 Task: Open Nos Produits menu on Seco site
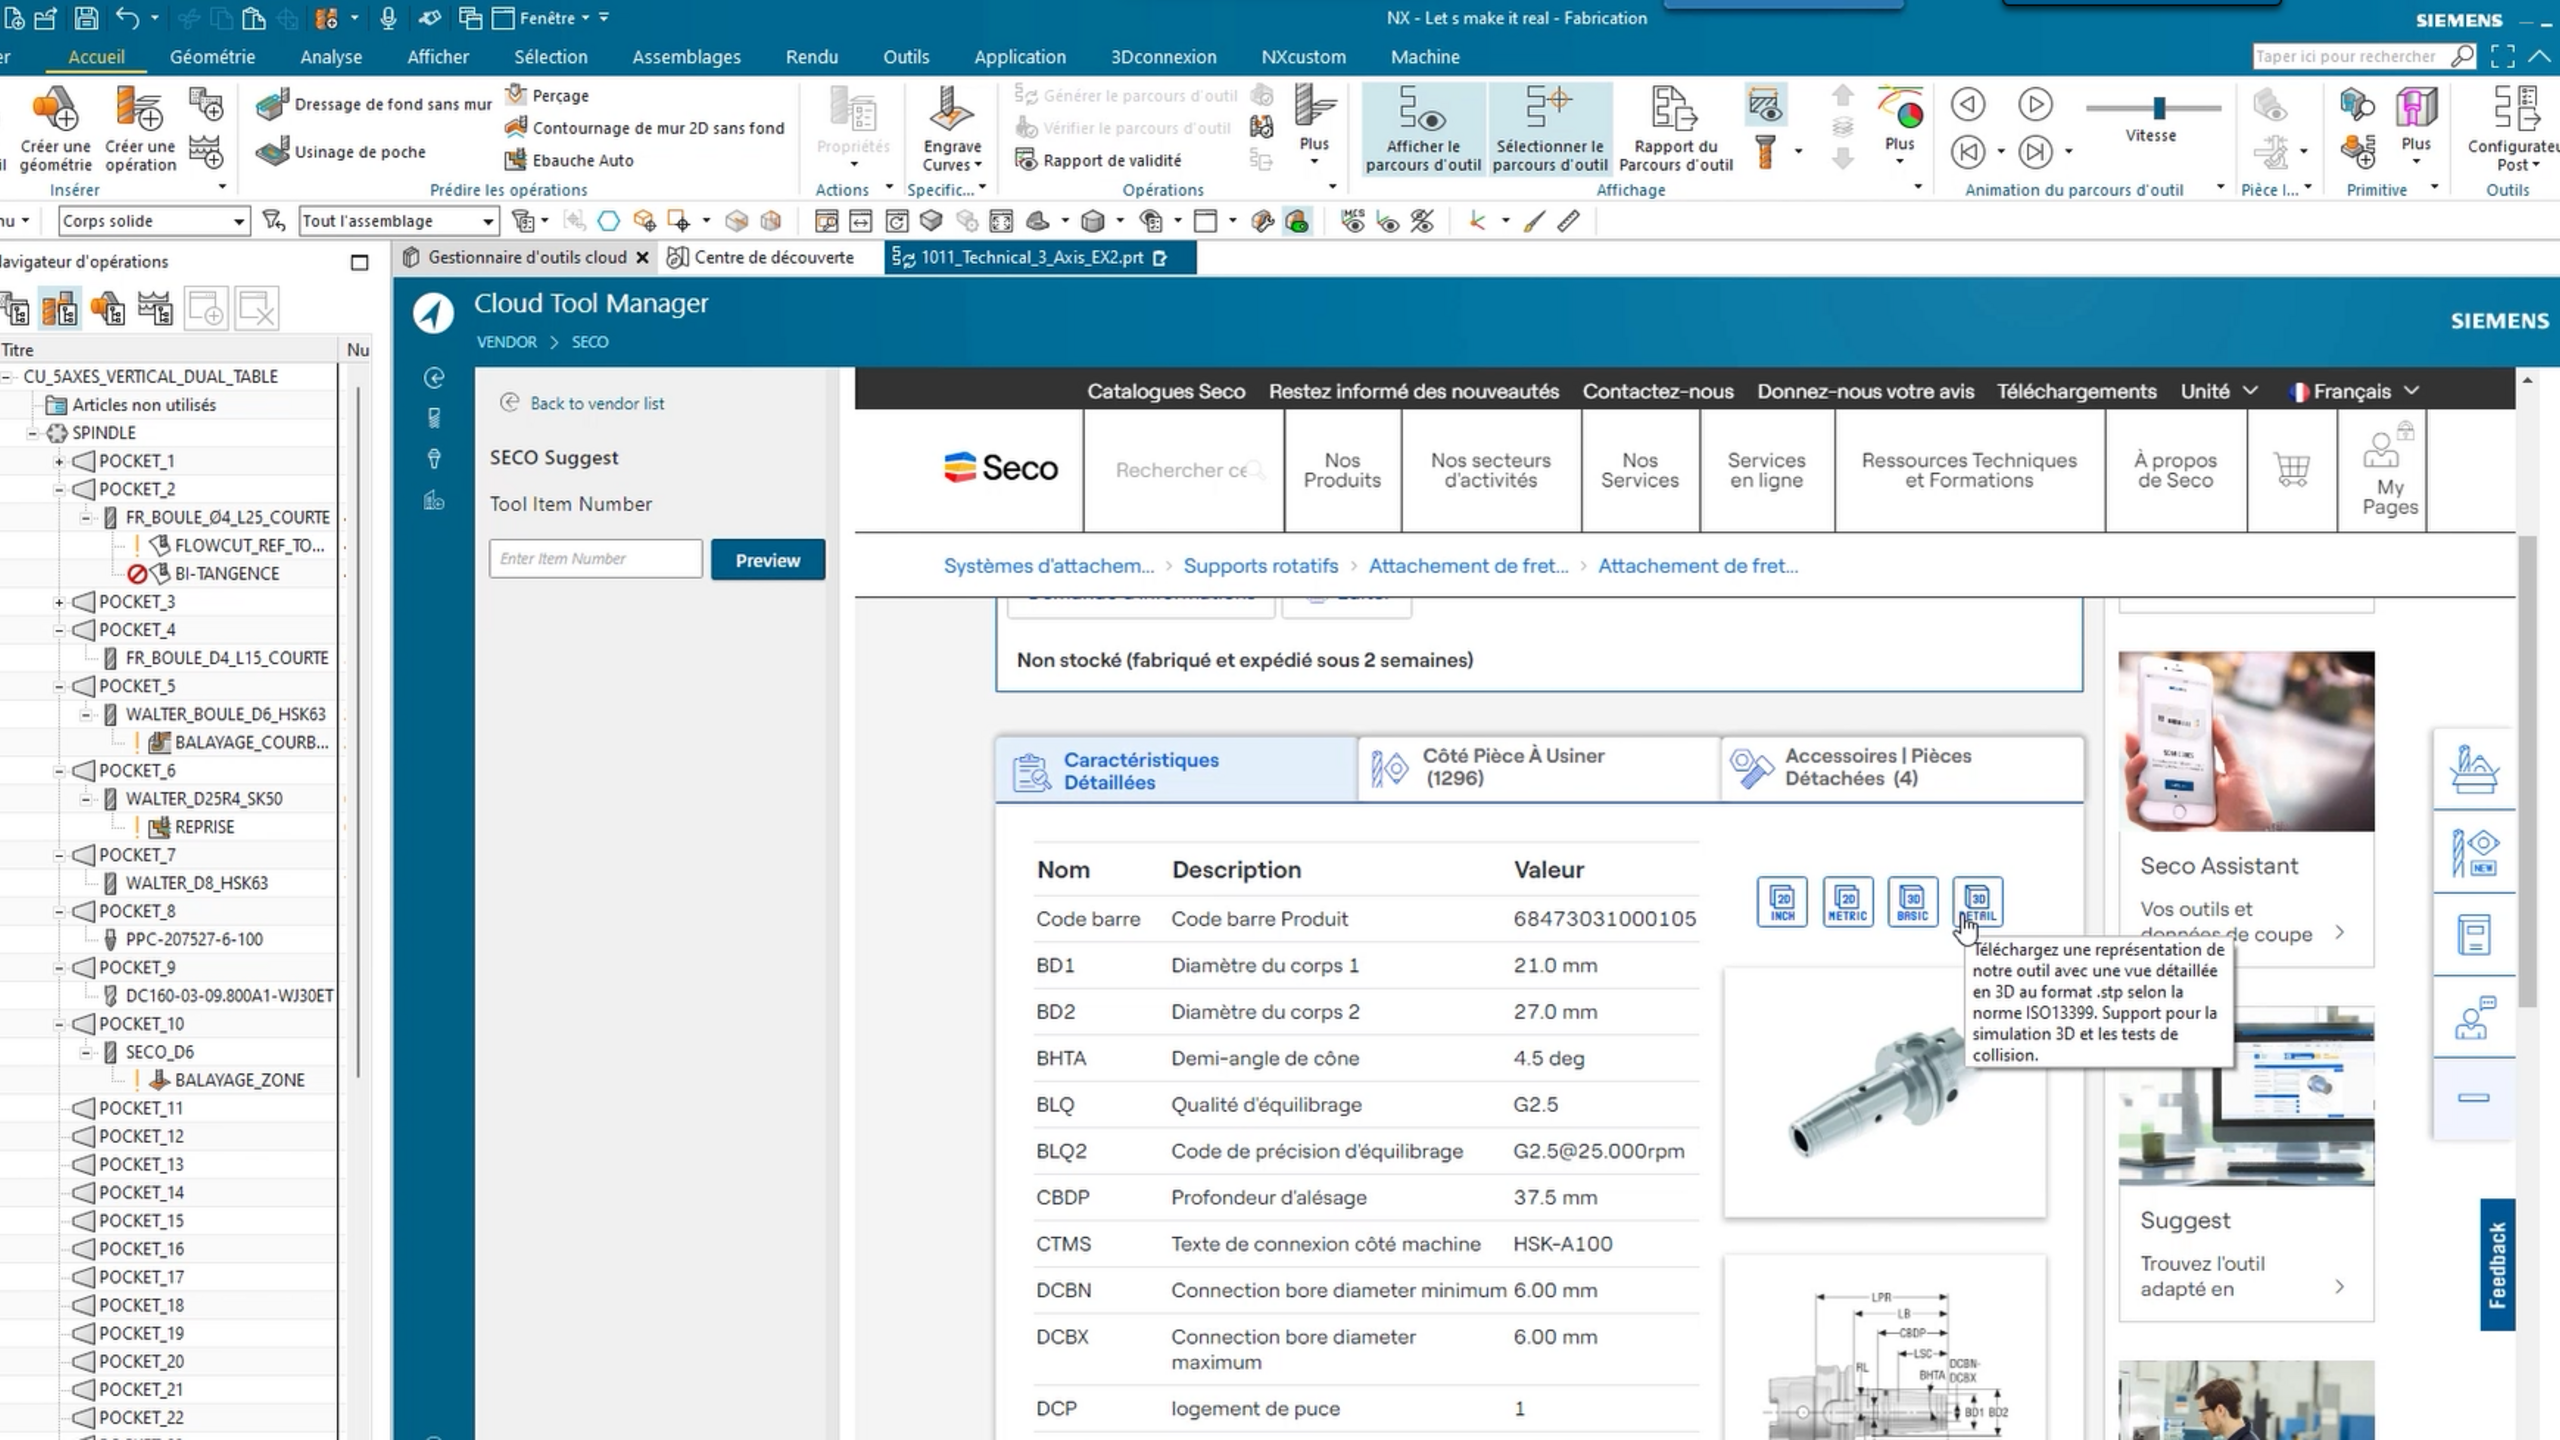pyautogui.click(x=1342, y=470)
